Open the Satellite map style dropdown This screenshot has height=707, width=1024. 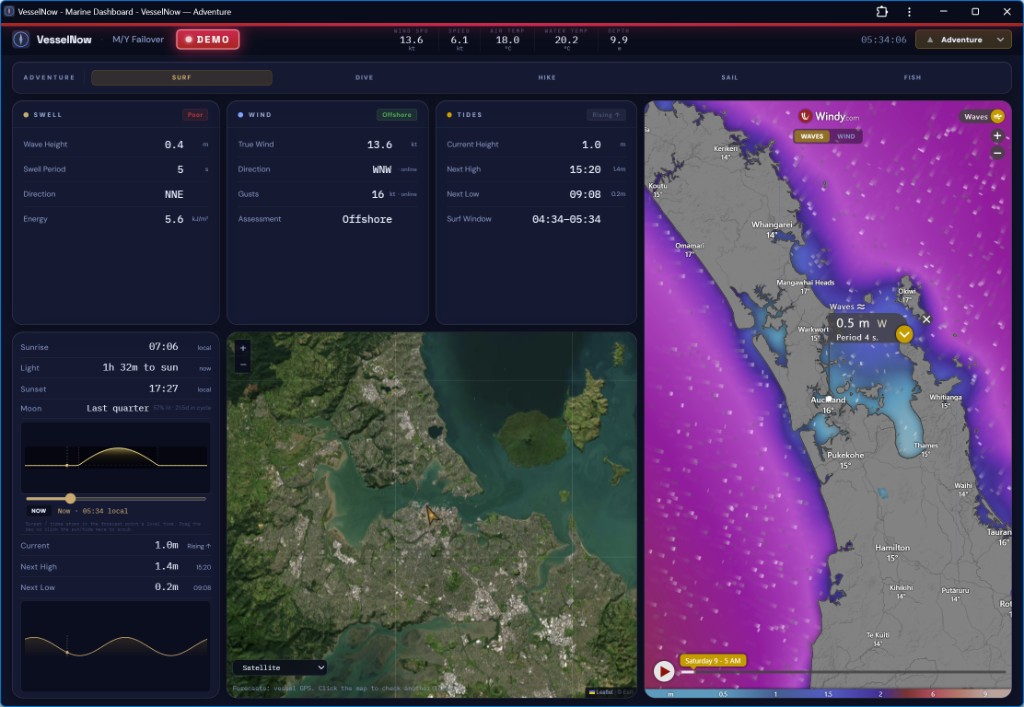(x=280, y=667)
